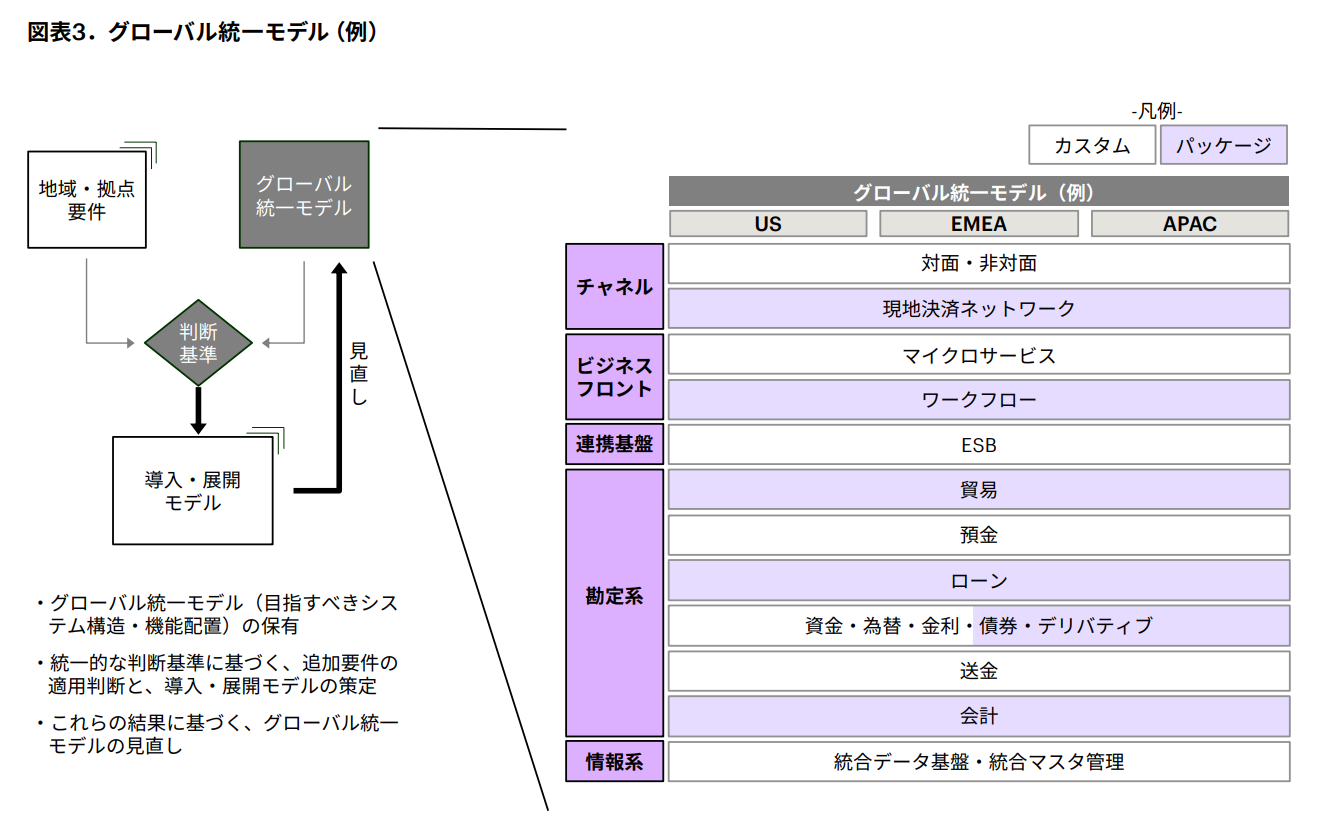Click the 情報系 category label
Viewport: 1323px width, 832px height.
pos(614,762)
